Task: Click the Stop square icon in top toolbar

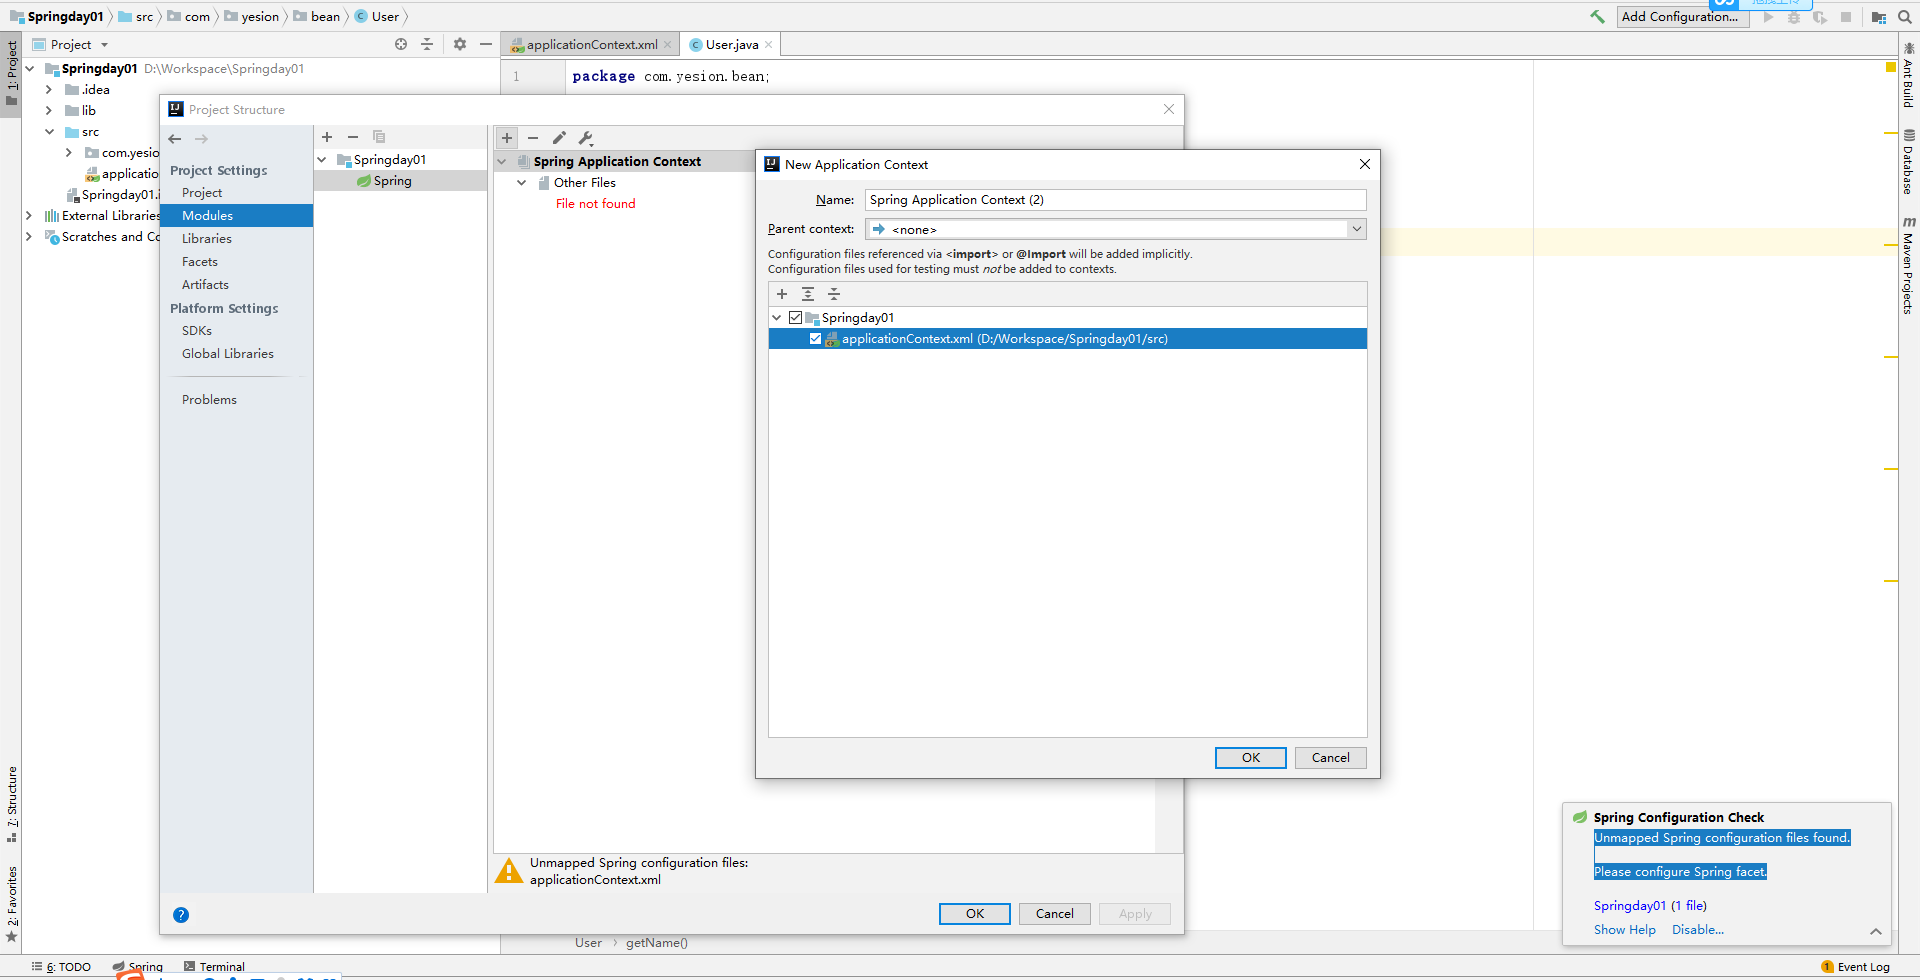Action: click(x=1846, y=17)
